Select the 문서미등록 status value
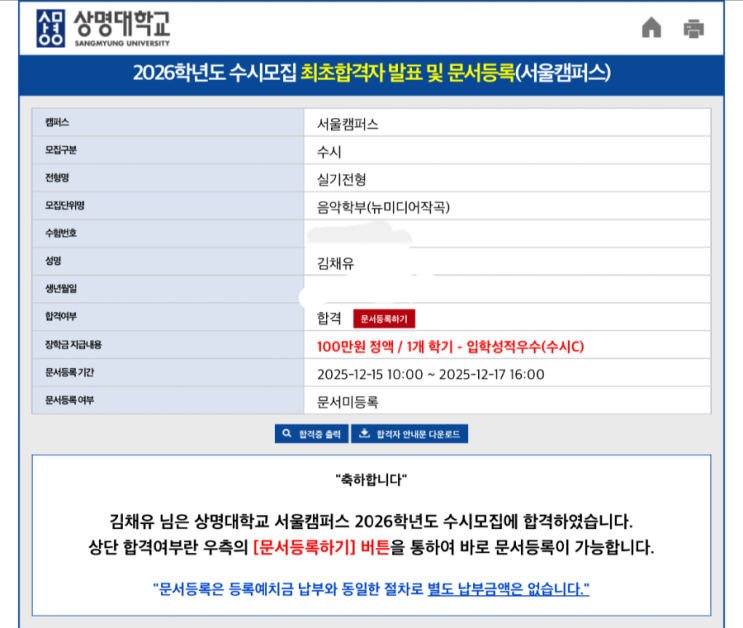743x628 pixels. click(x=347, y=402)
